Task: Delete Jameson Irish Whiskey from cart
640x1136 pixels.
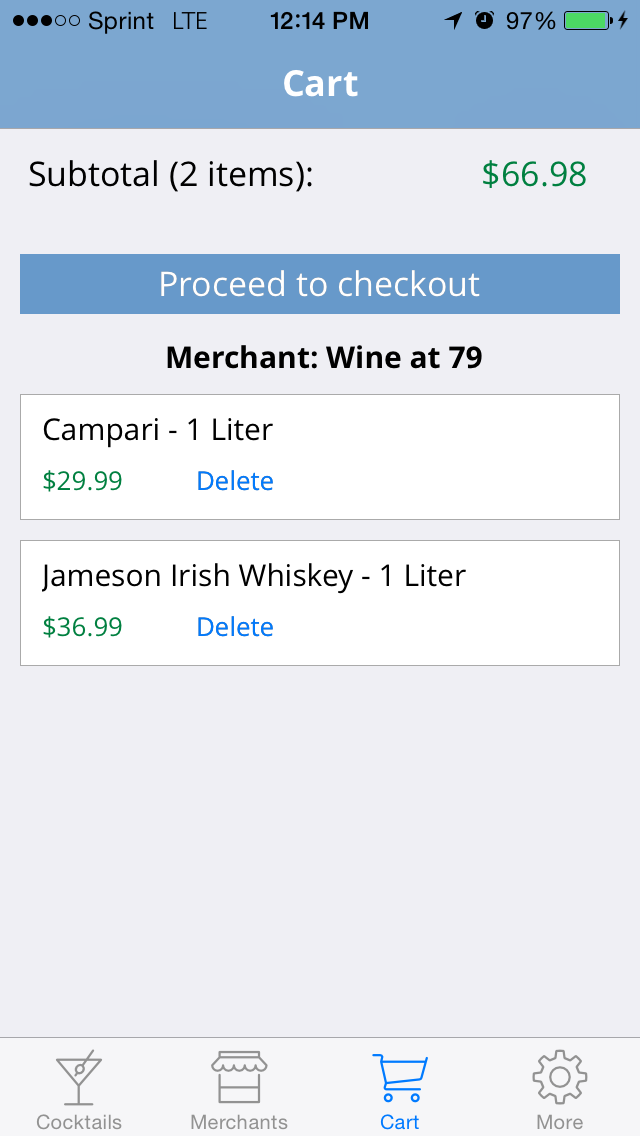Action: click(235, 627)
